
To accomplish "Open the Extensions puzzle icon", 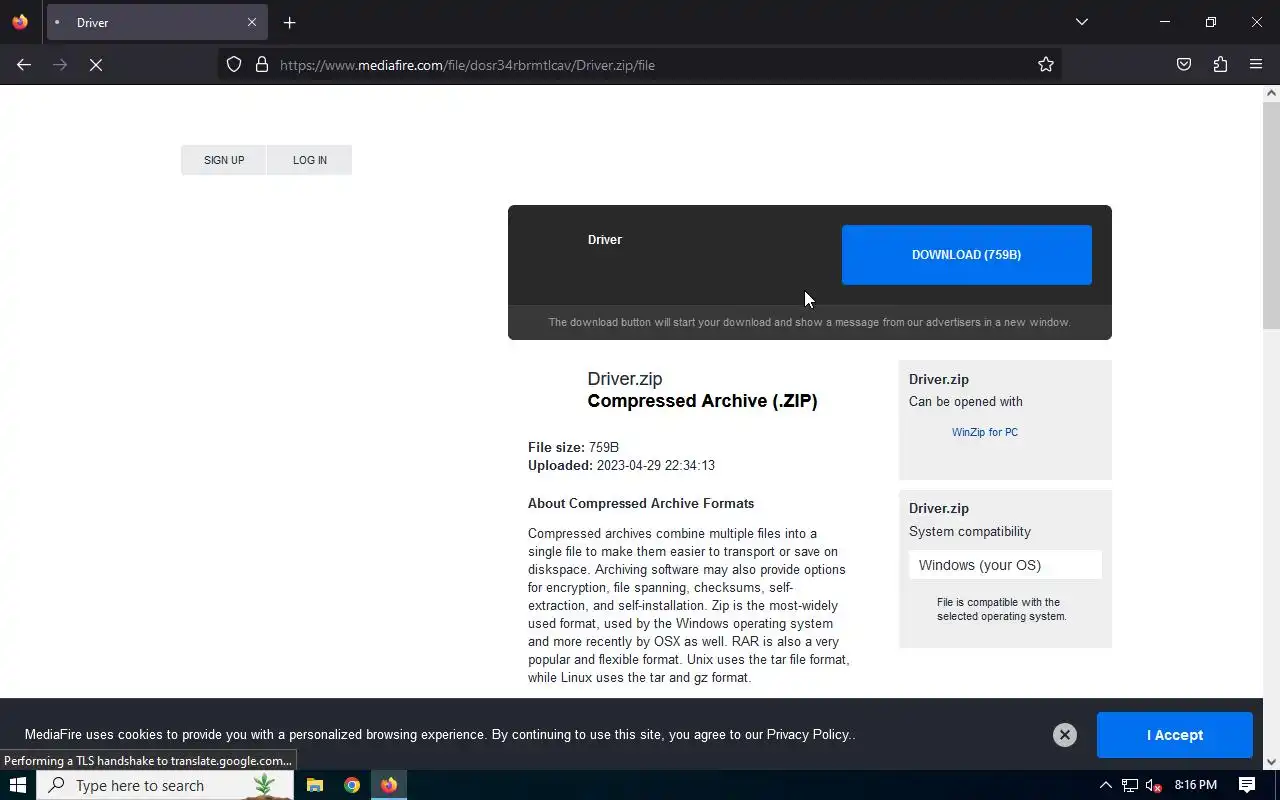I will point(1220,65).
